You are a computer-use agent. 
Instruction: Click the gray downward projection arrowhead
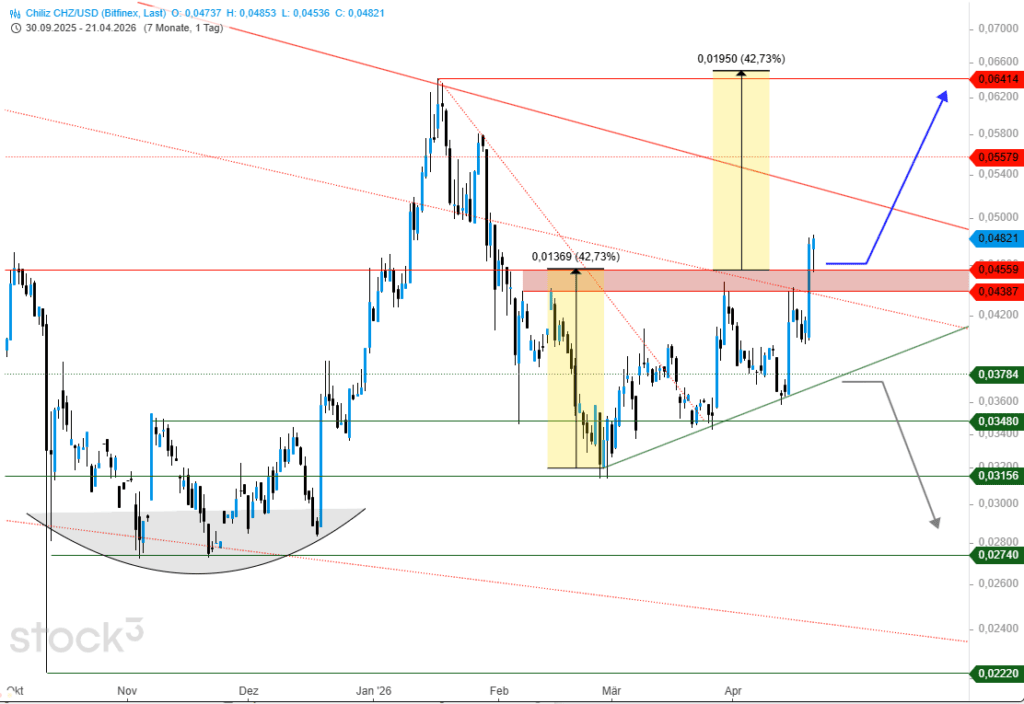click(936, 520)
